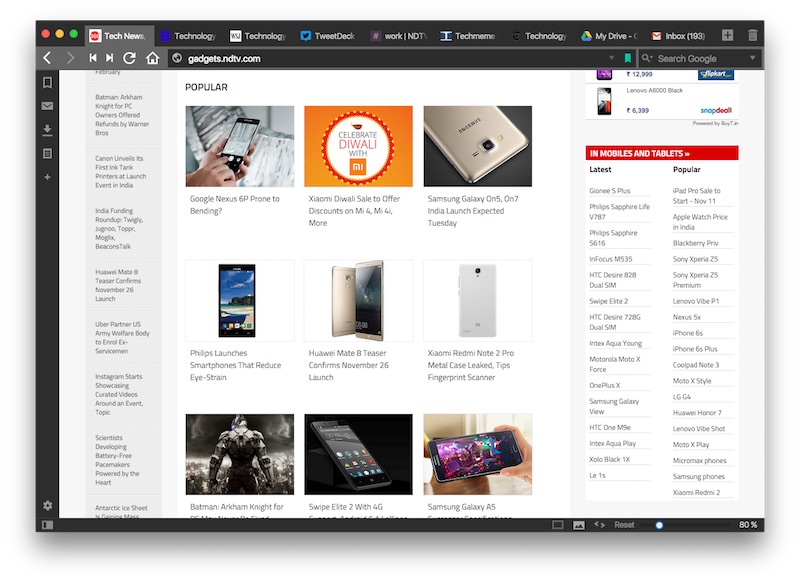Screen dimensions: 800x583
Task: Open Blackberry Priv link
Action: 695,243
